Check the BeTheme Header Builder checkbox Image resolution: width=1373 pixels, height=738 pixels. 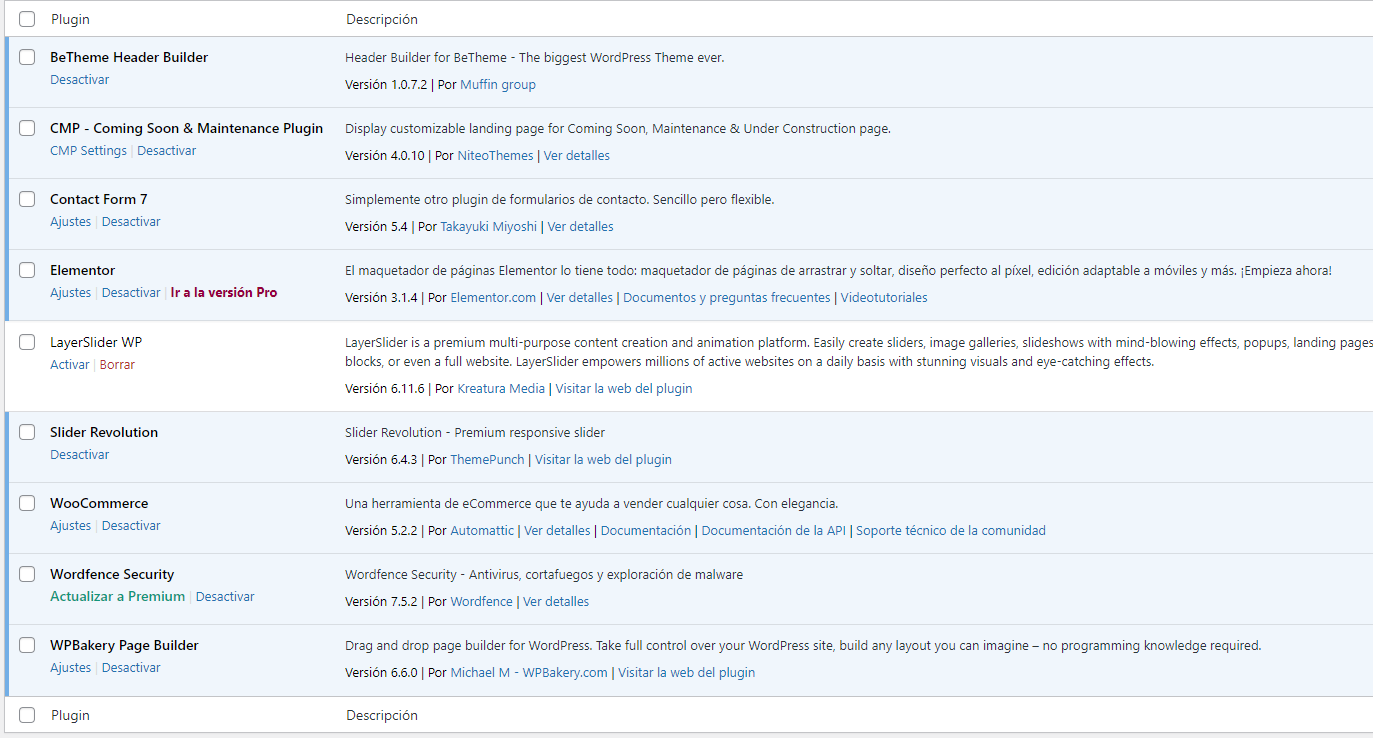[x=27, y=57]
